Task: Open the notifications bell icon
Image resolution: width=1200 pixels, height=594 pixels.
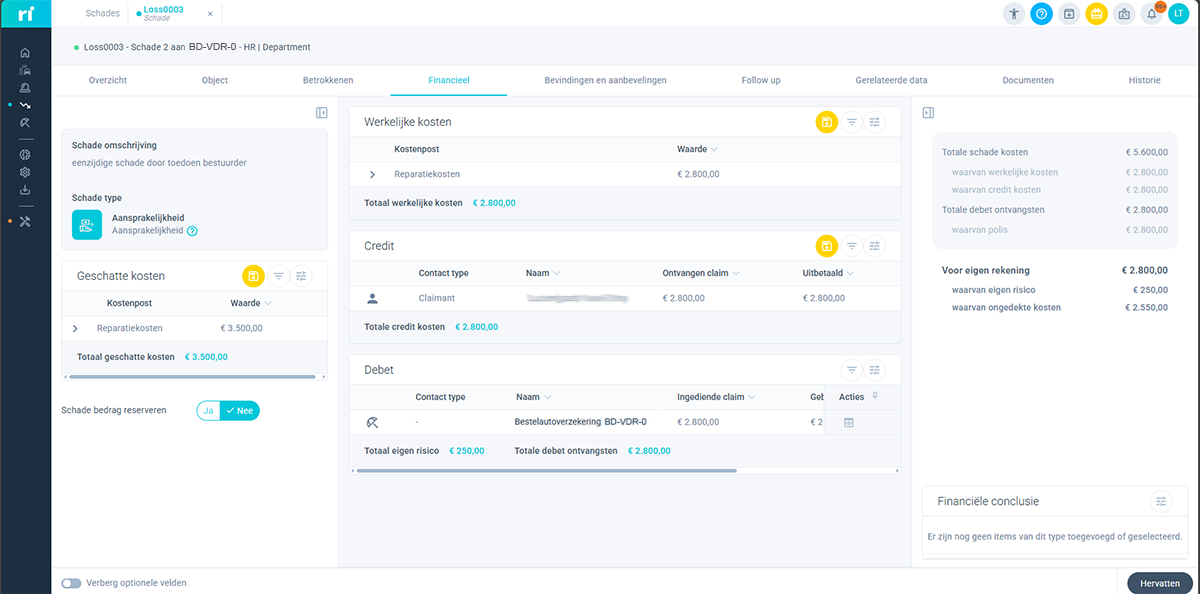Action: click(1151, 14)
